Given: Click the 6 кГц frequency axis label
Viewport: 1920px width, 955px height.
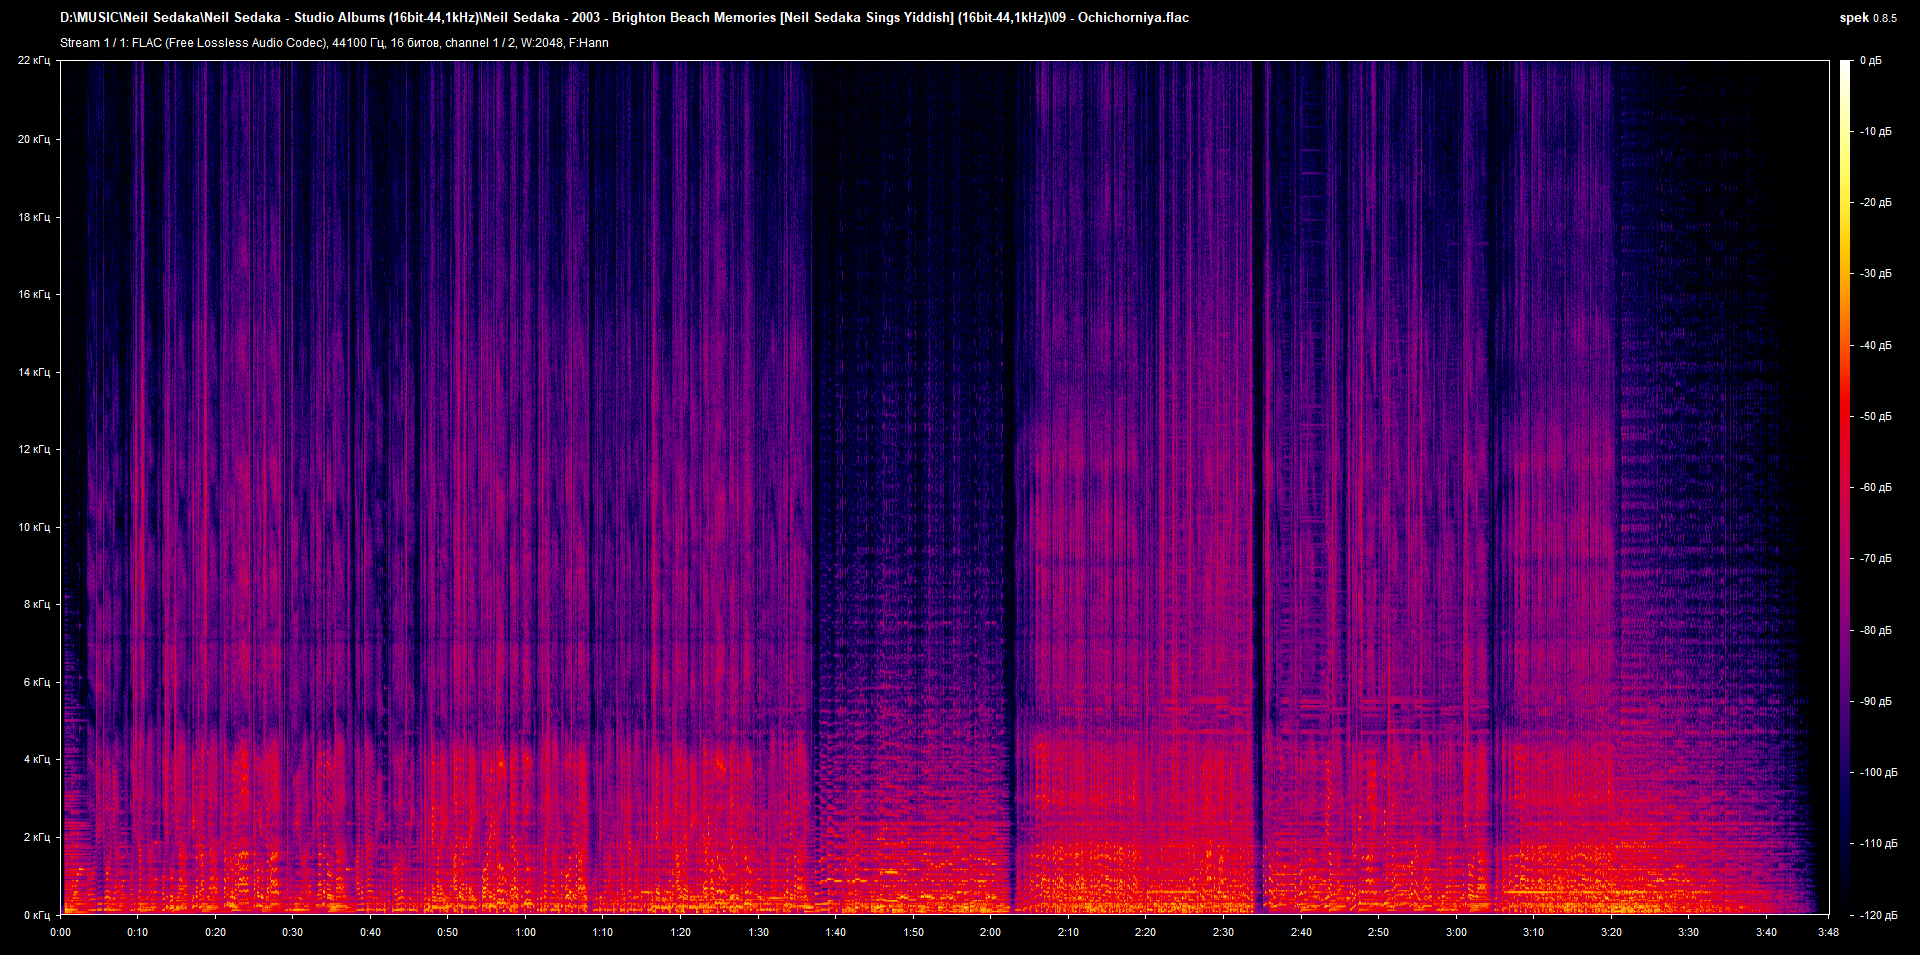Looking at the screenshot, I should click(x=37, y=682).
